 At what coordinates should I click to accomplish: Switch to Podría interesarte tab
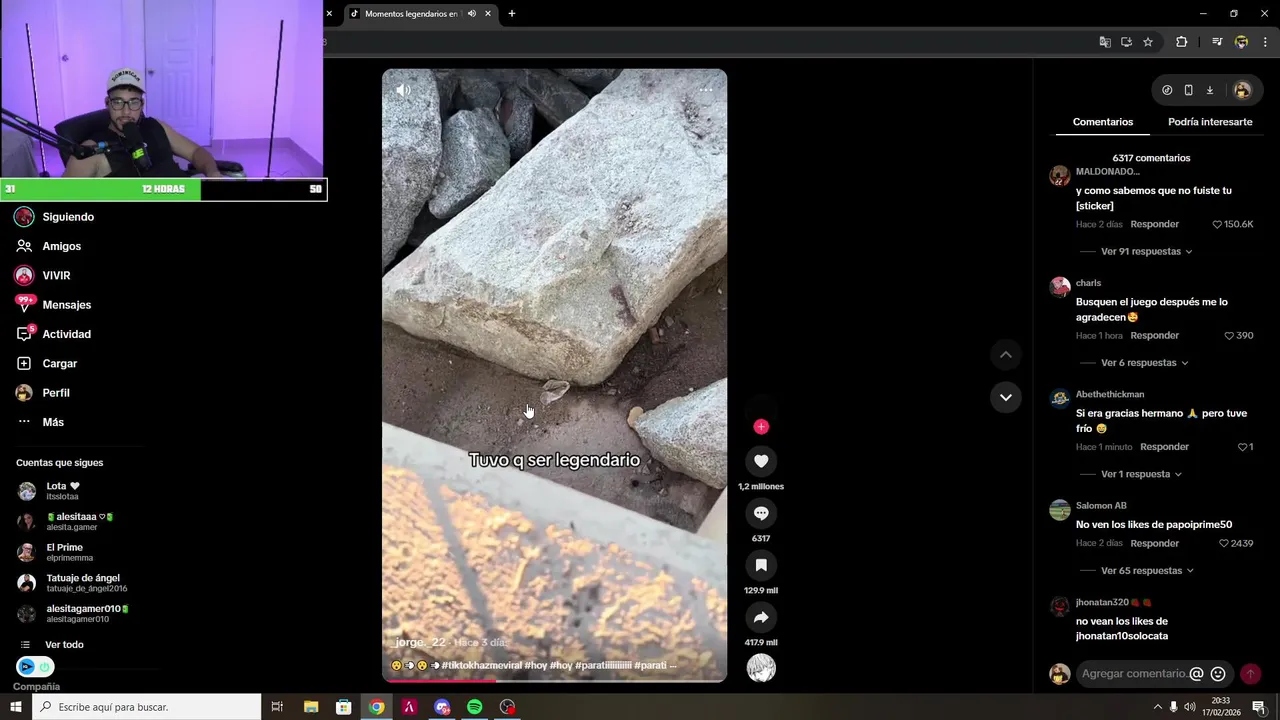pos(1210,122)
